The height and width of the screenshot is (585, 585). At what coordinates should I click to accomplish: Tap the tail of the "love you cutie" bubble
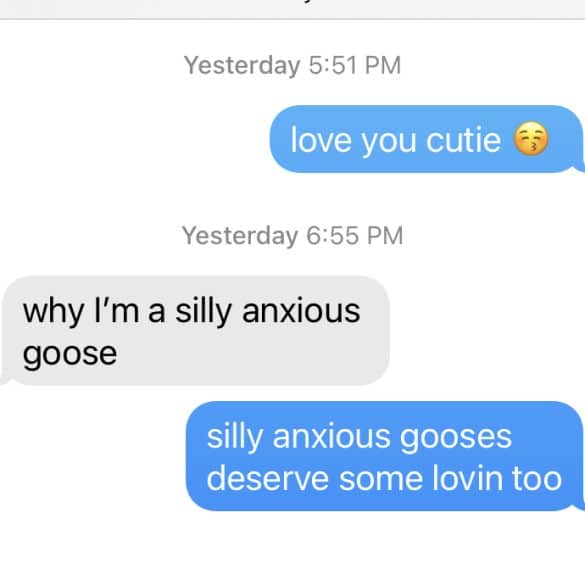click(579, 166)
